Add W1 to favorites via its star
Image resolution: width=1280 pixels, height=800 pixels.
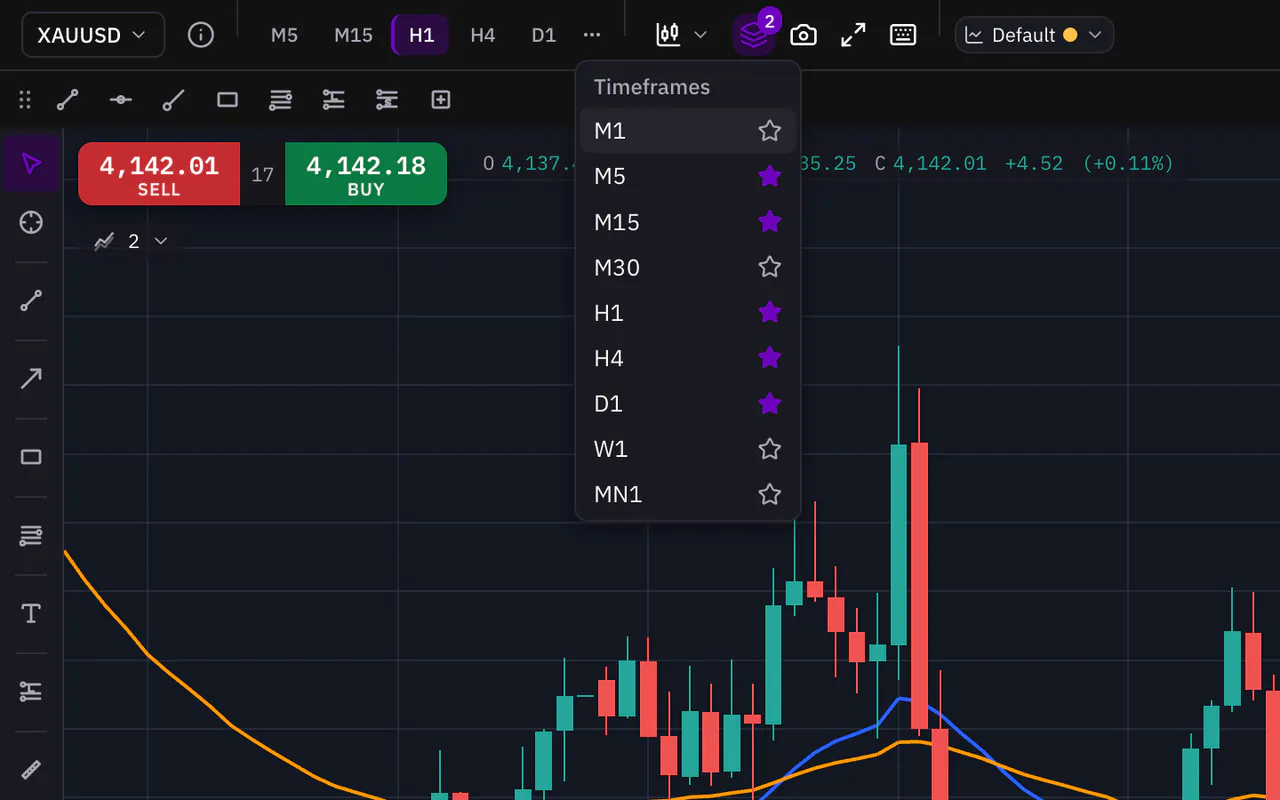pos(769,449)
